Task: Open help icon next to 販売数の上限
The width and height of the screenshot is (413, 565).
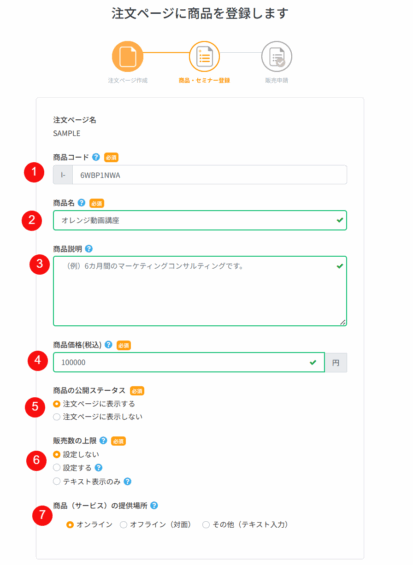Action: (x=103, y=440)
